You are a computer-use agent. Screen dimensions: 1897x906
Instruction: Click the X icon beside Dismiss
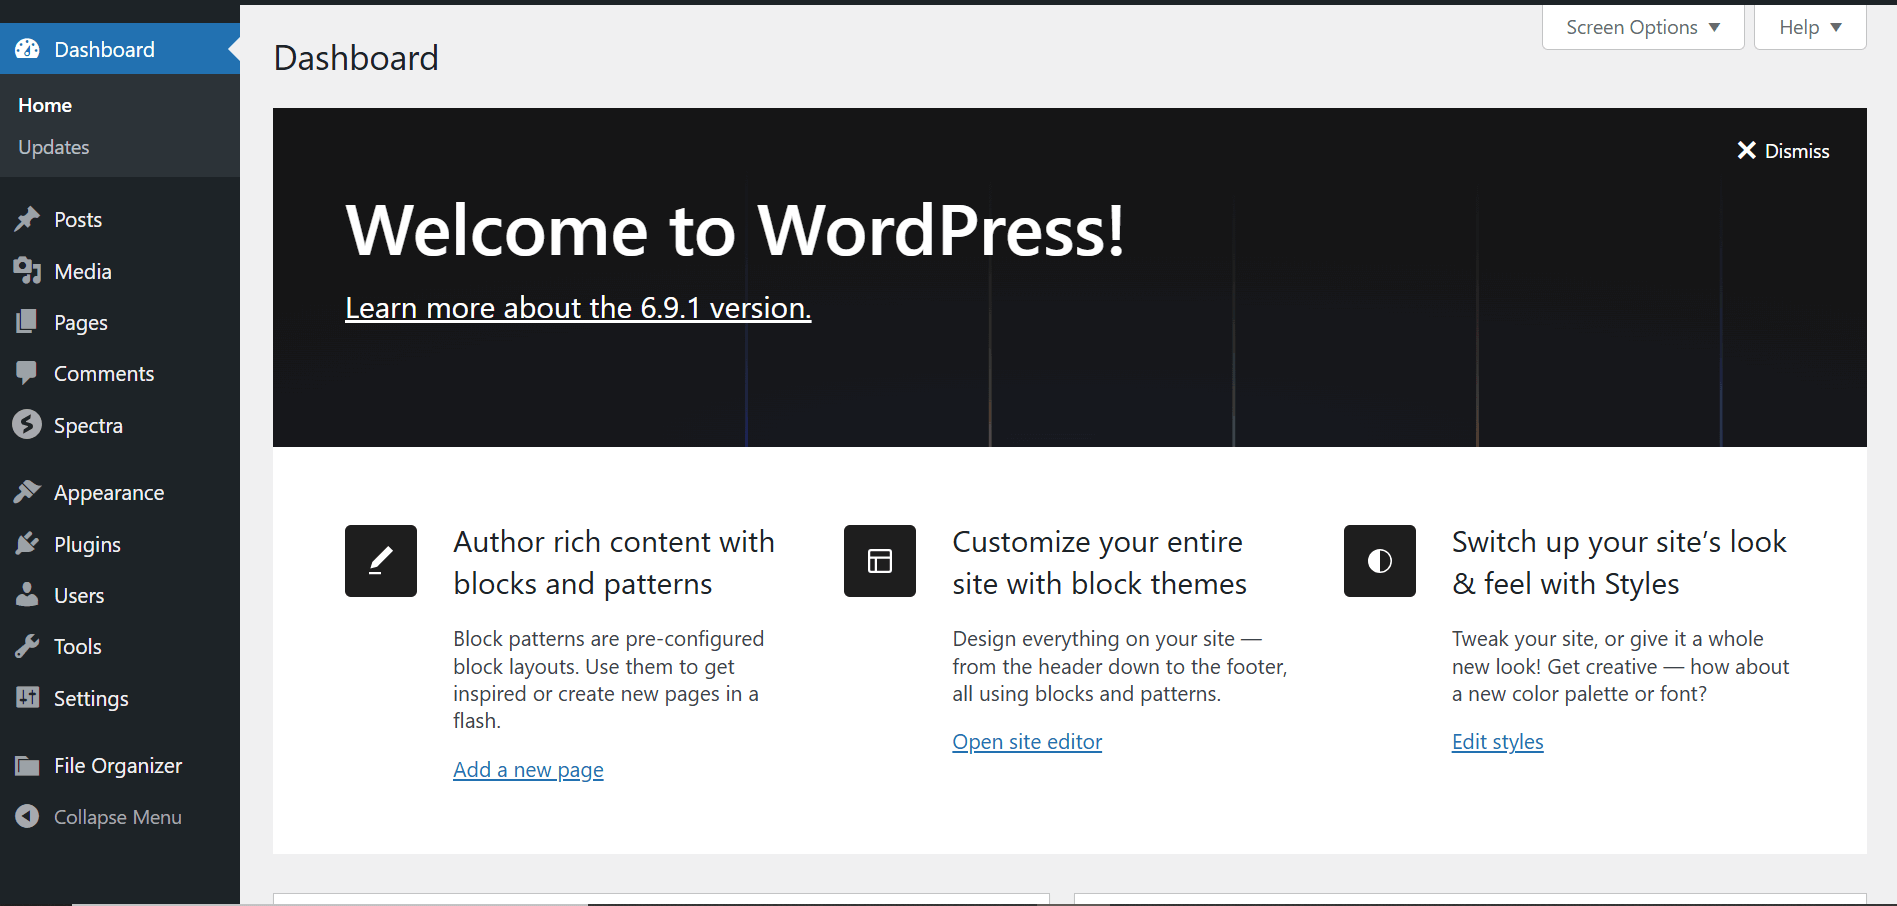click(x=1747, y=151)
